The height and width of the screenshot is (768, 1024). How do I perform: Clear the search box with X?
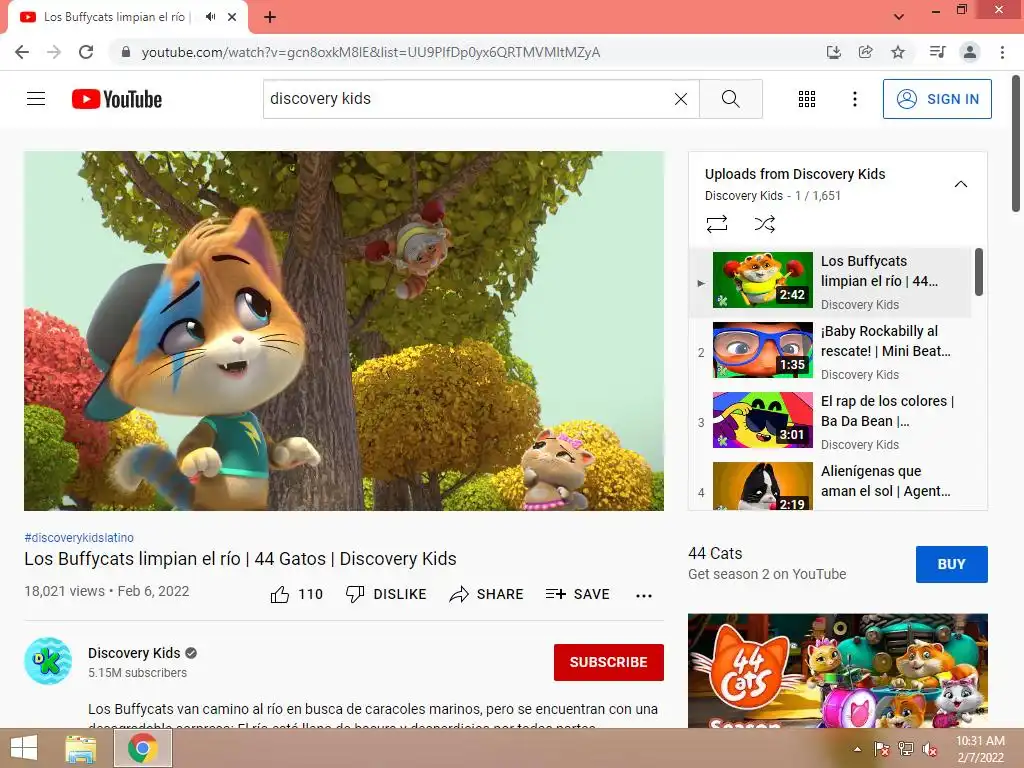point(680,99)
